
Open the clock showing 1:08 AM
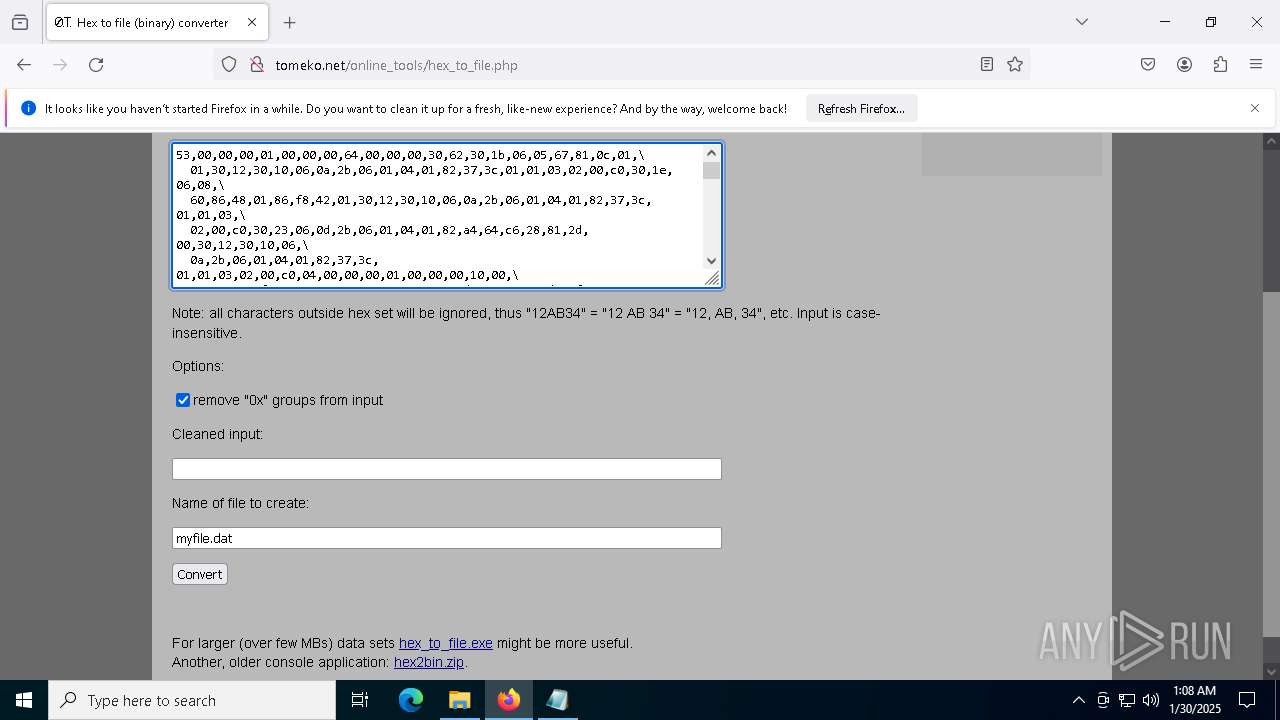1195,700
